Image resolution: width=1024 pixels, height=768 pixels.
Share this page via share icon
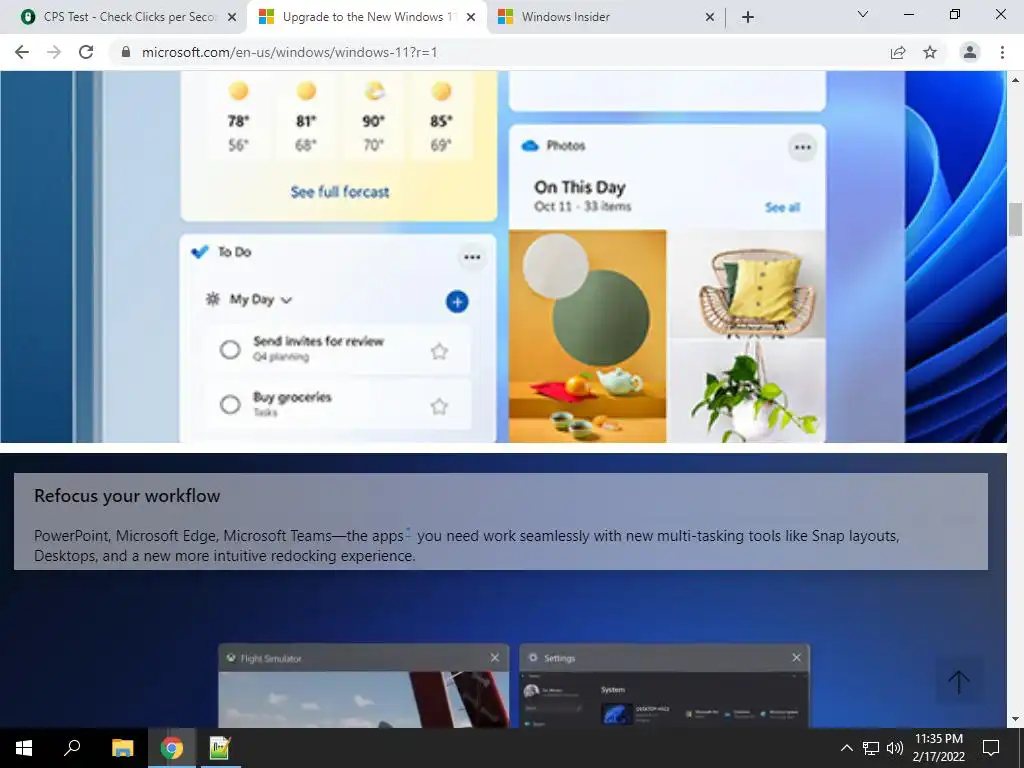click(898, 52)
